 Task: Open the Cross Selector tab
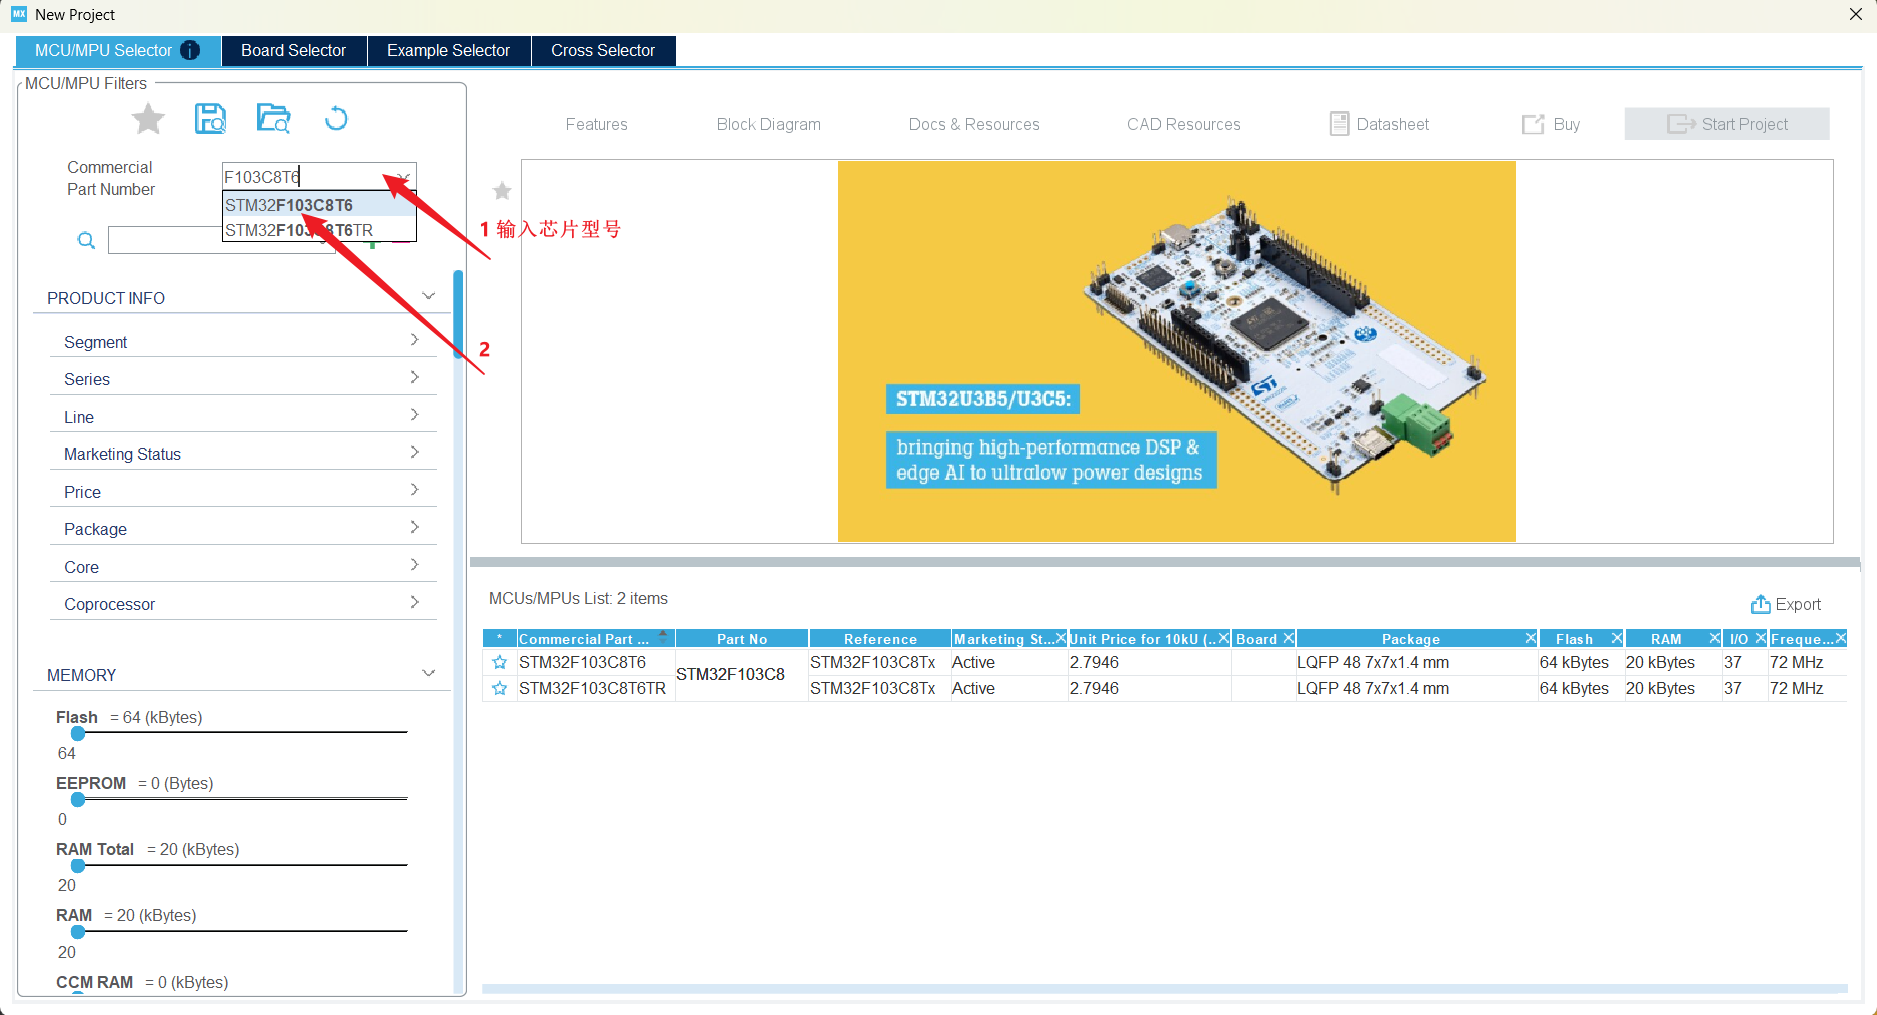[x=603, y=50]
